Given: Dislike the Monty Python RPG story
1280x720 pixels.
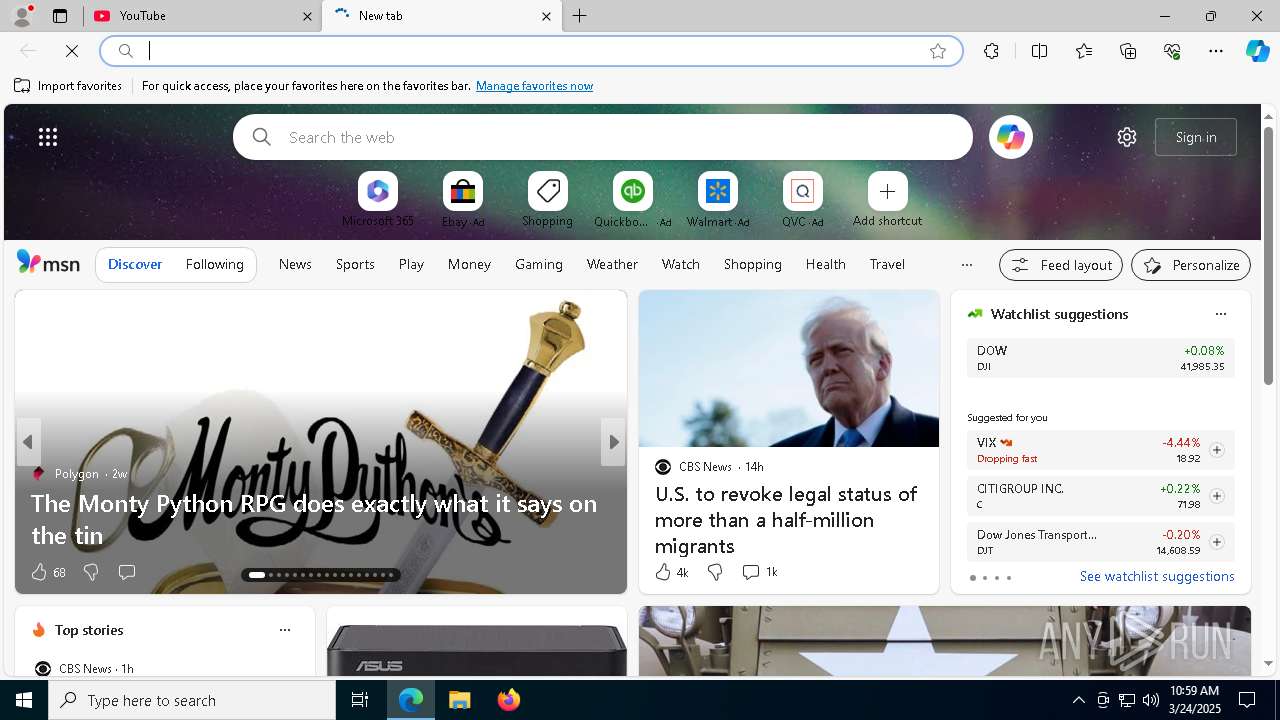Looking at the screenshot, I should [91, 572].
